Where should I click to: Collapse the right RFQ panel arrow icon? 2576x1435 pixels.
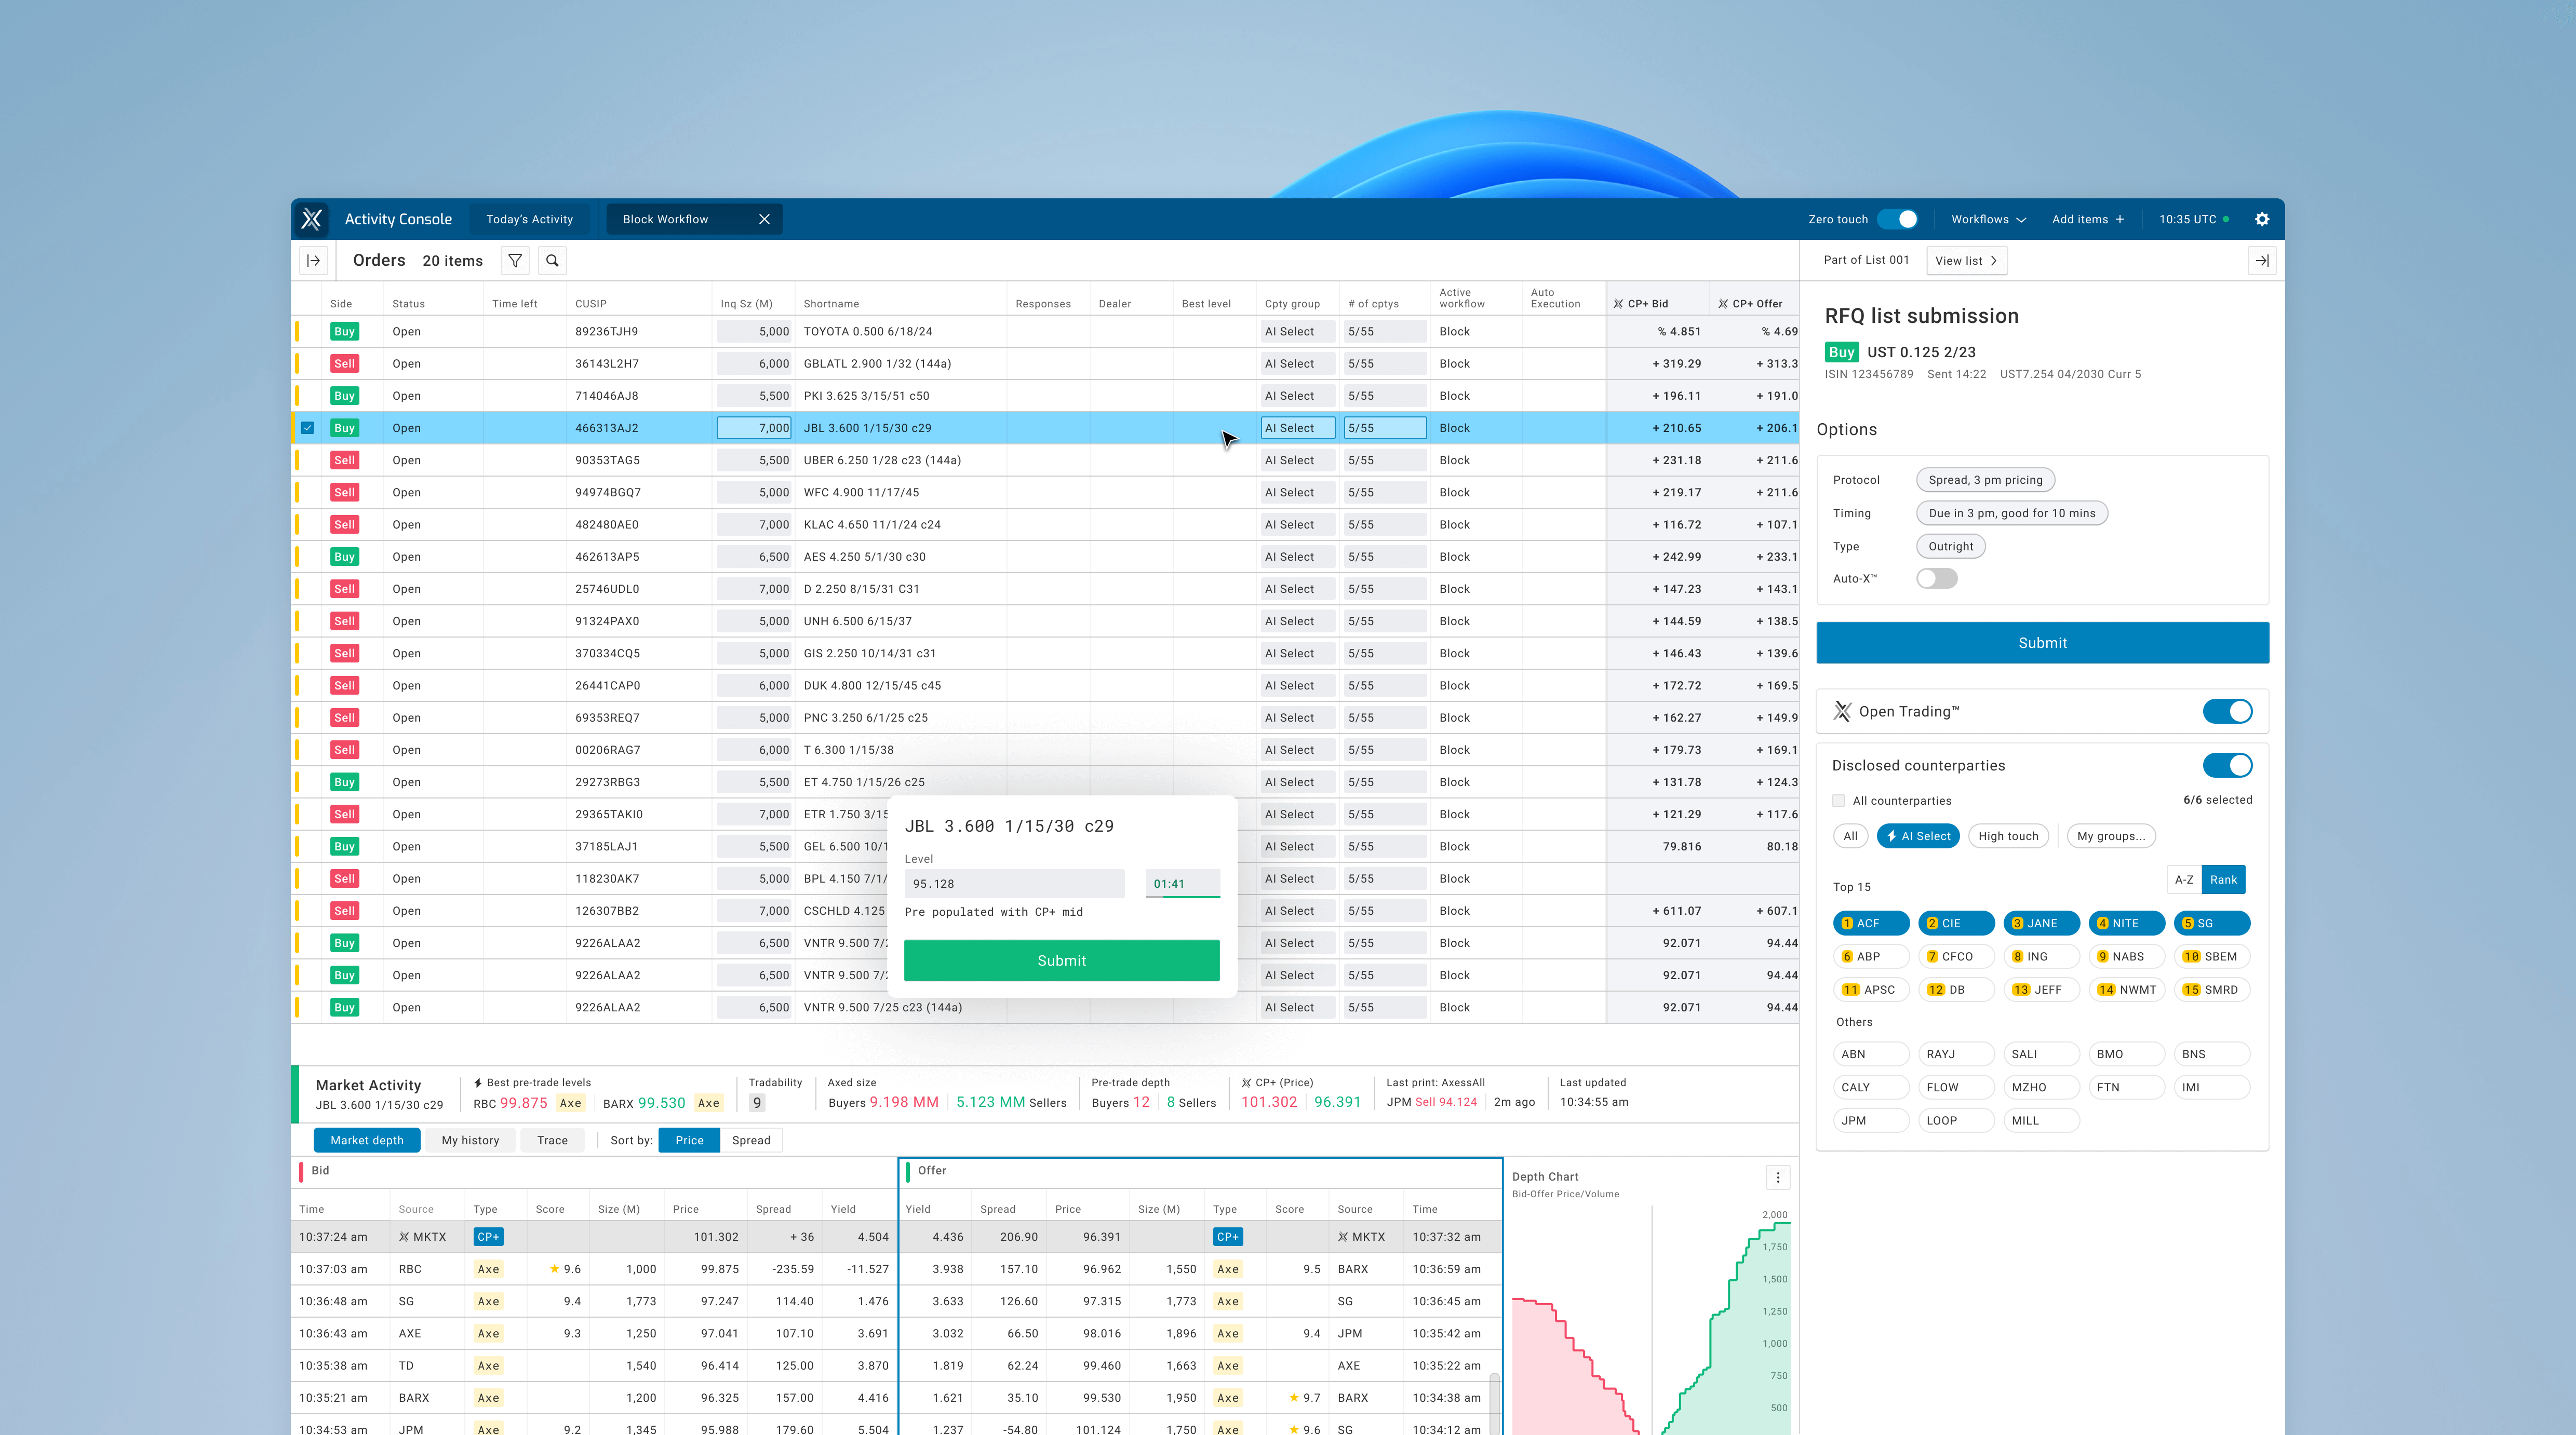tap(2262, 261)
